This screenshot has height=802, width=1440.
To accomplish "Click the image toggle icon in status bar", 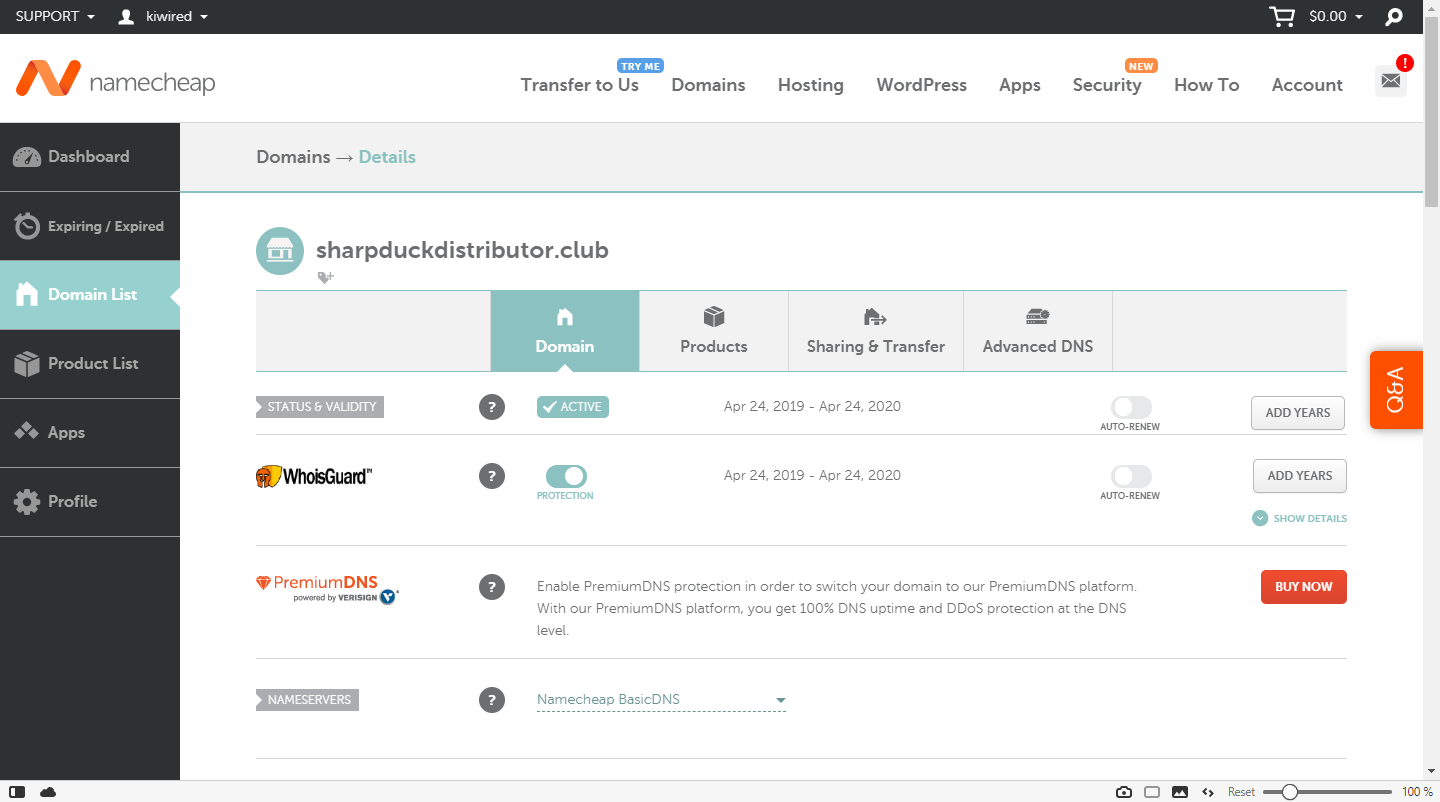I will point(1180,792).
